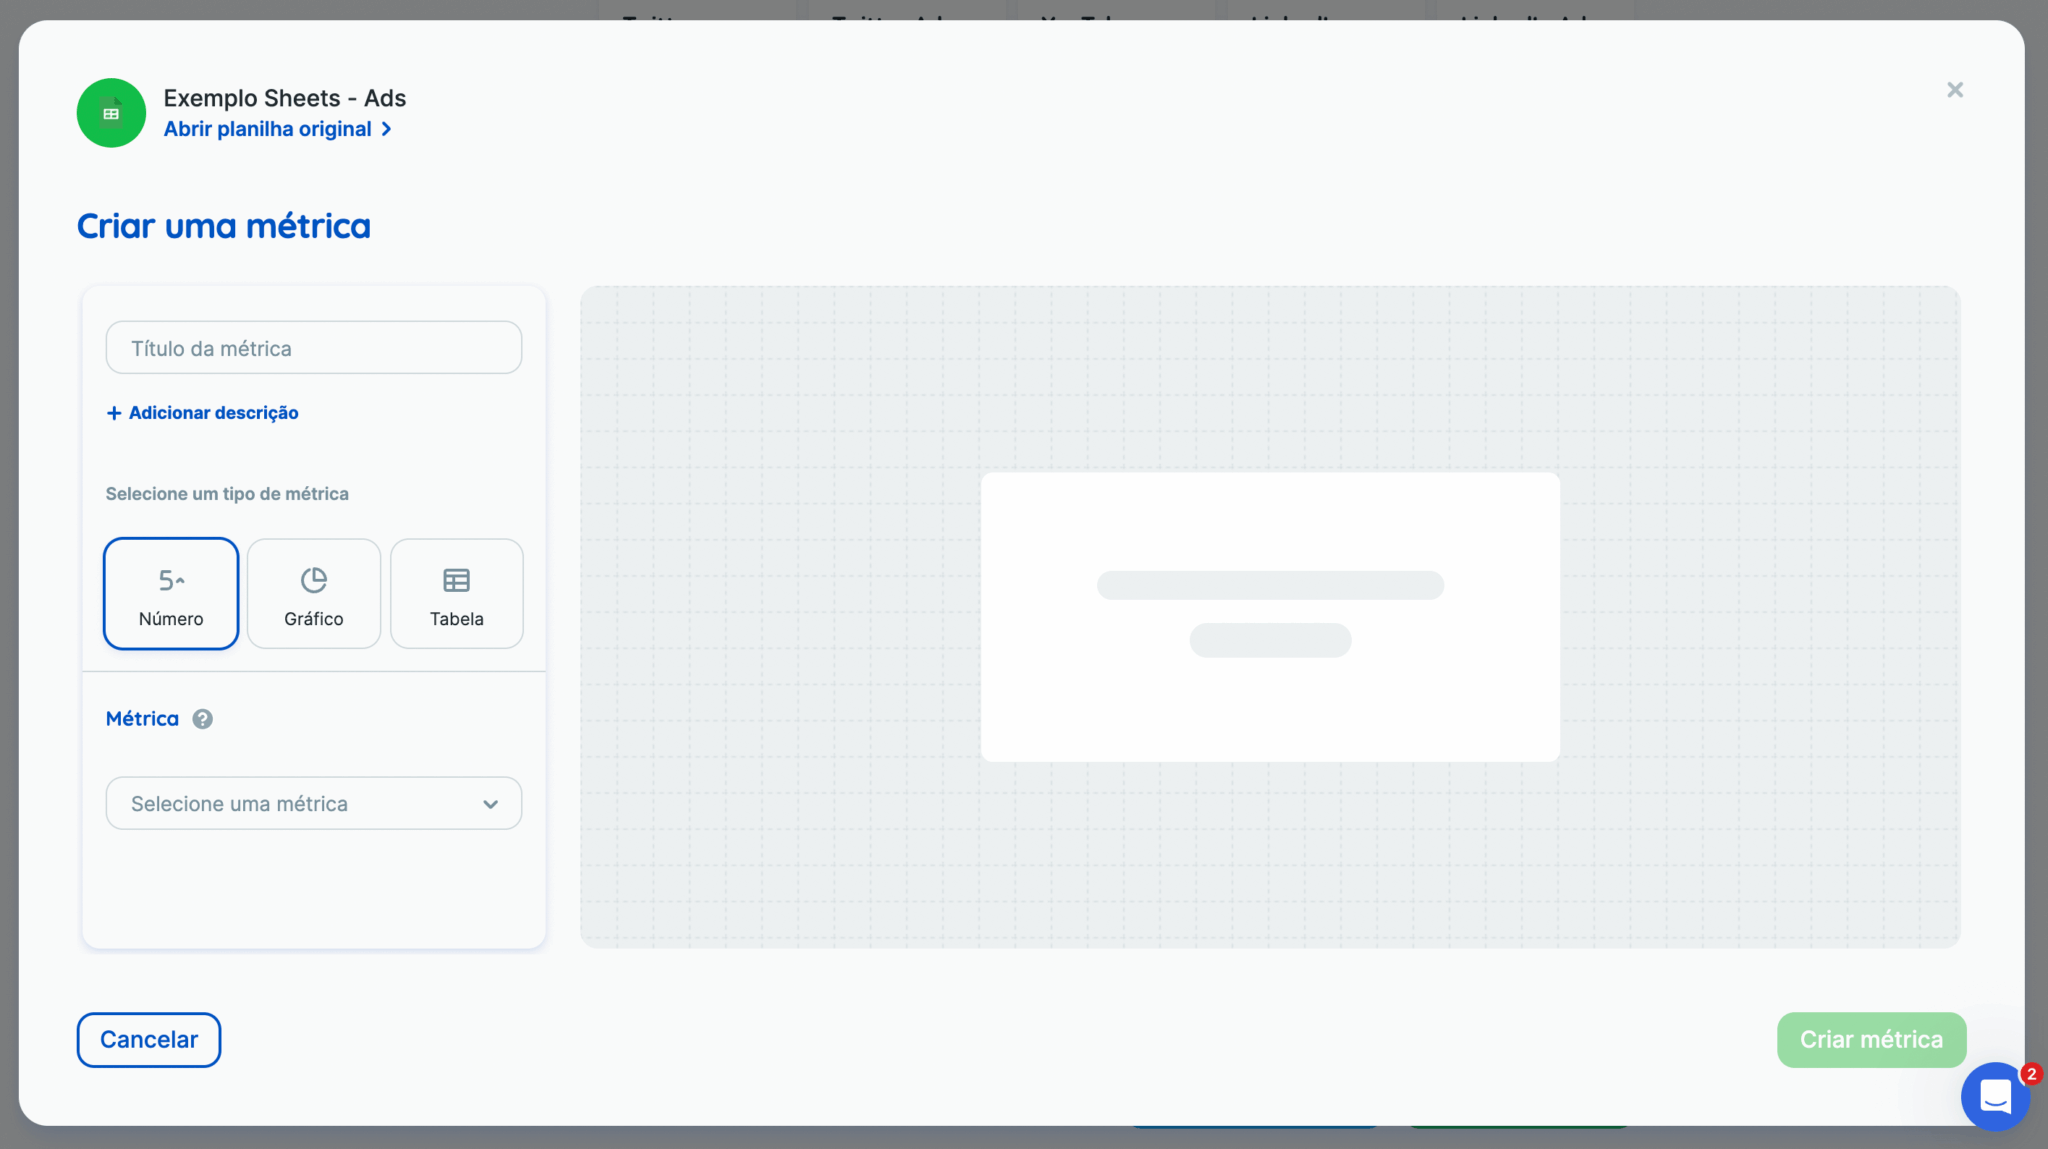The height and width of the screenshot is (1149, 2048).
Task: Click the chevron after Abrir planilha original
Action: 387,129
